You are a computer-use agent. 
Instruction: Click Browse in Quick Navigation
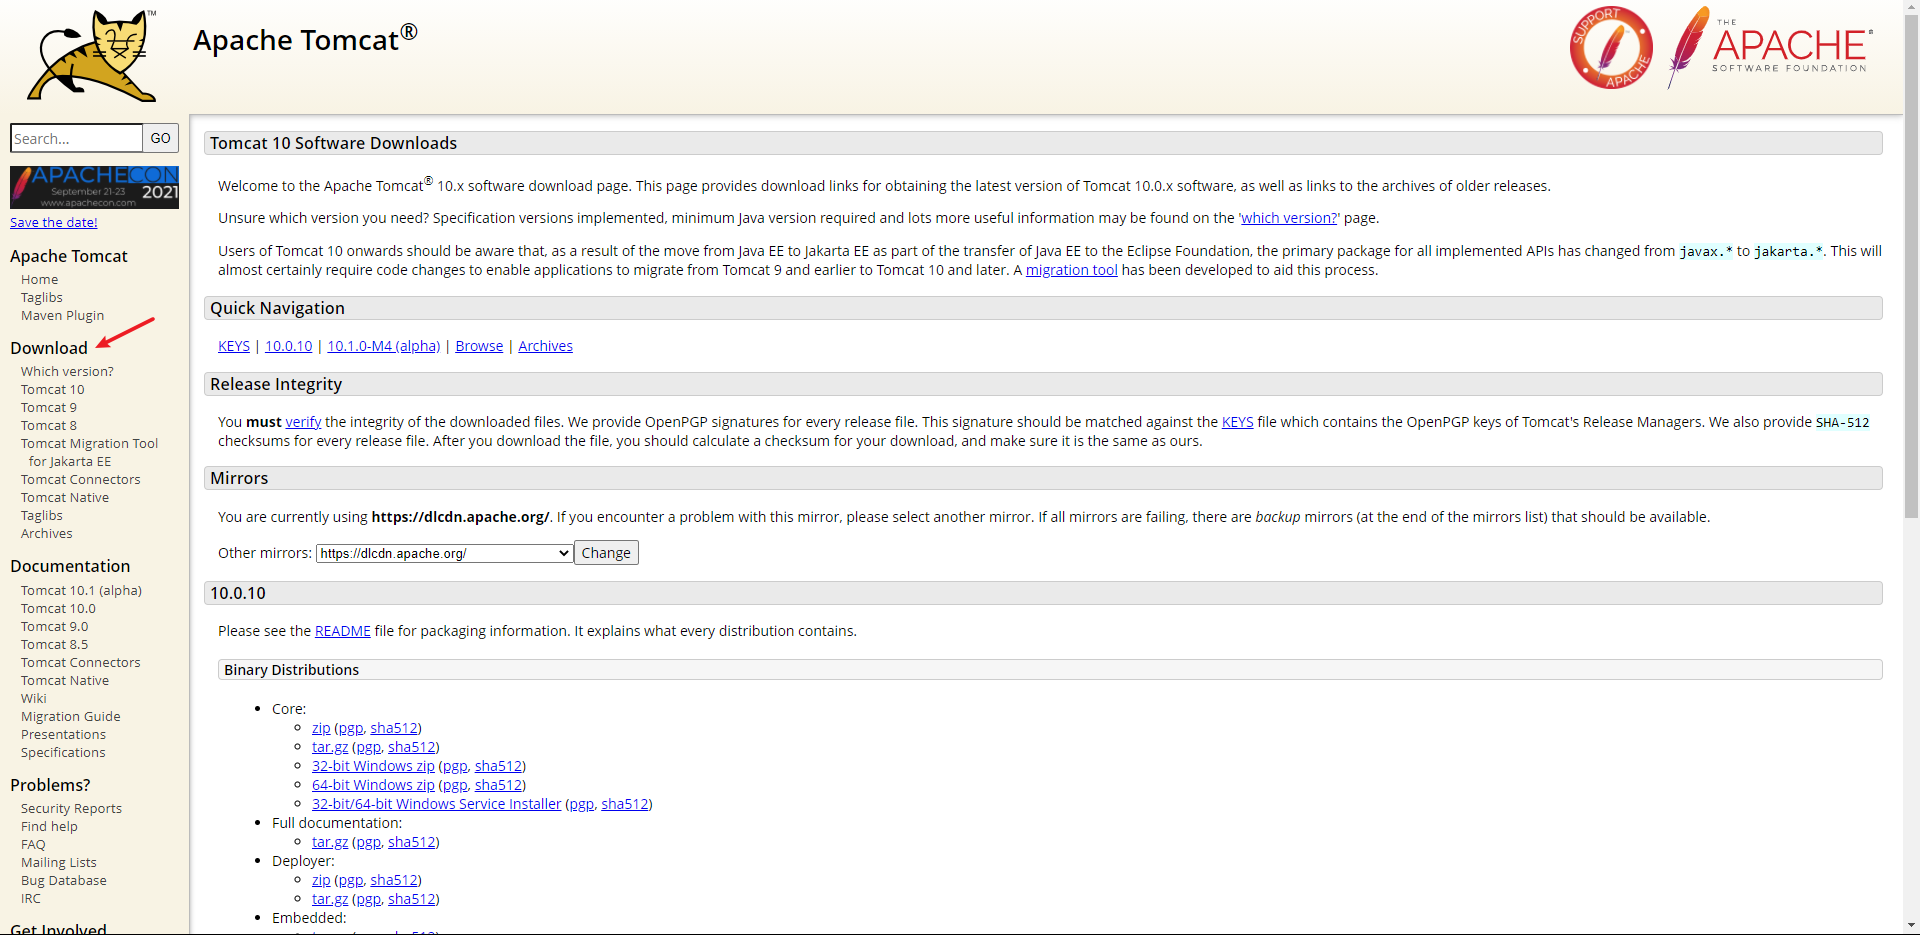point(479,346)
